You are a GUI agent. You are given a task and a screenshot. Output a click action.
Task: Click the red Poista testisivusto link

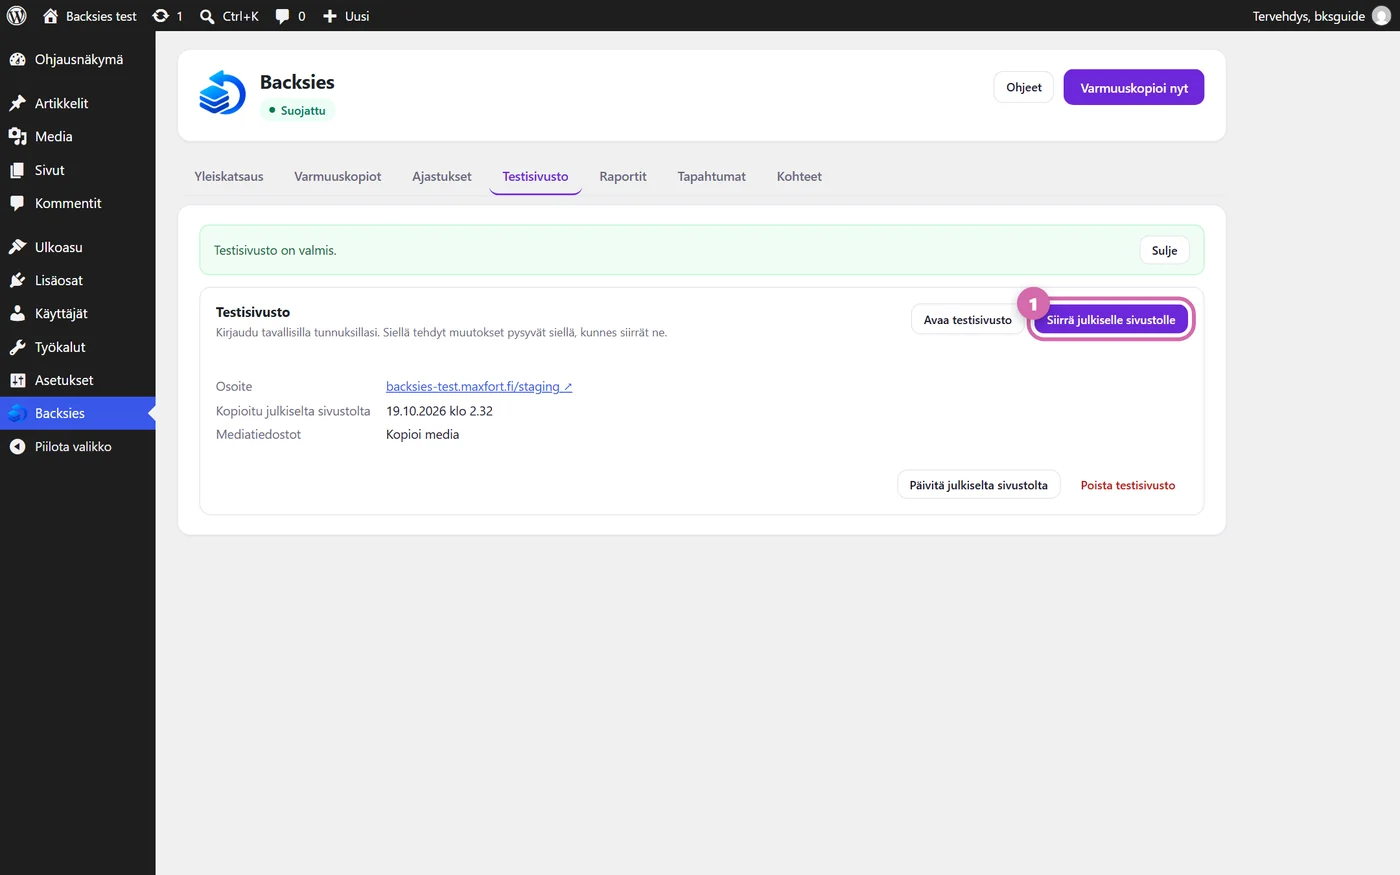tap(1128, 485)
